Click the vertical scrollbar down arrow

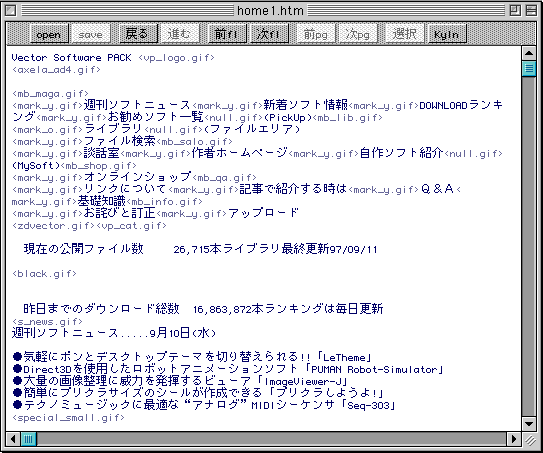529,424
